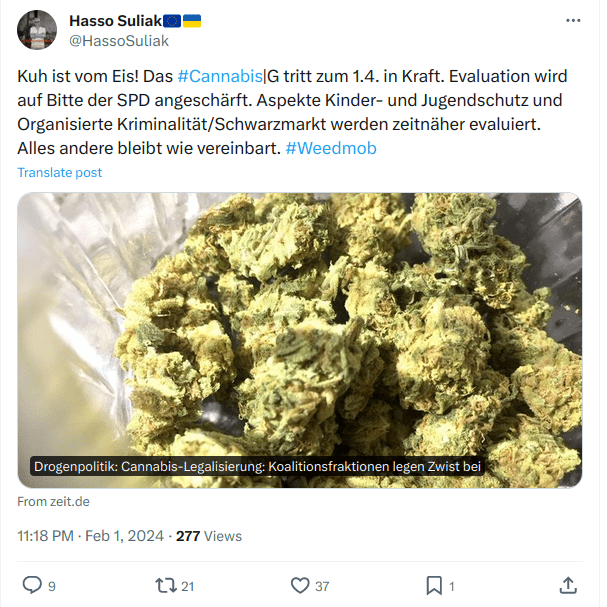Click the 21 reposts count
Screen dimensions: 607x607
[x=188, y=586]
